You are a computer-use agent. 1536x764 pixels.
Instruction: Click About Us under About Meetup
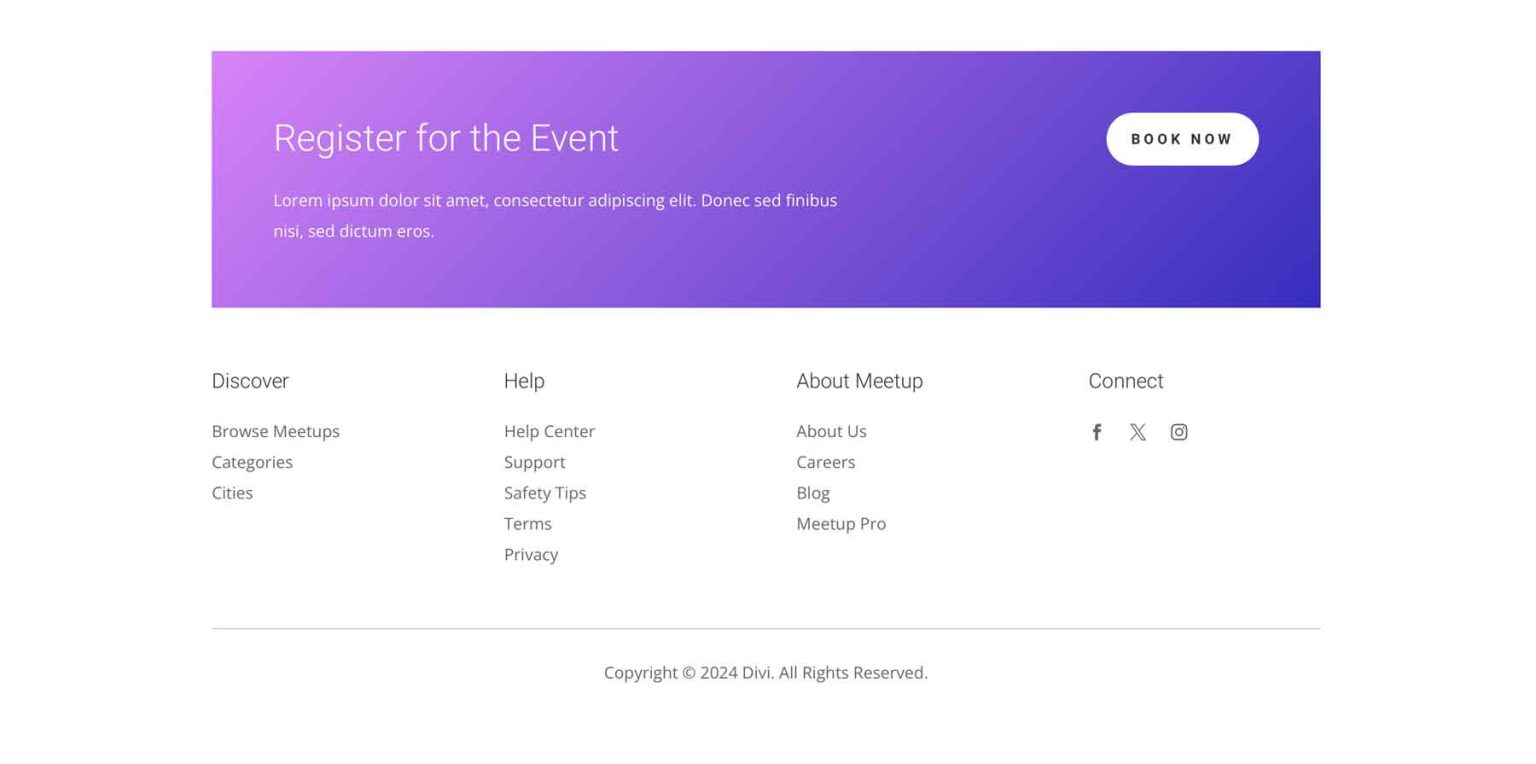(831, 431)
